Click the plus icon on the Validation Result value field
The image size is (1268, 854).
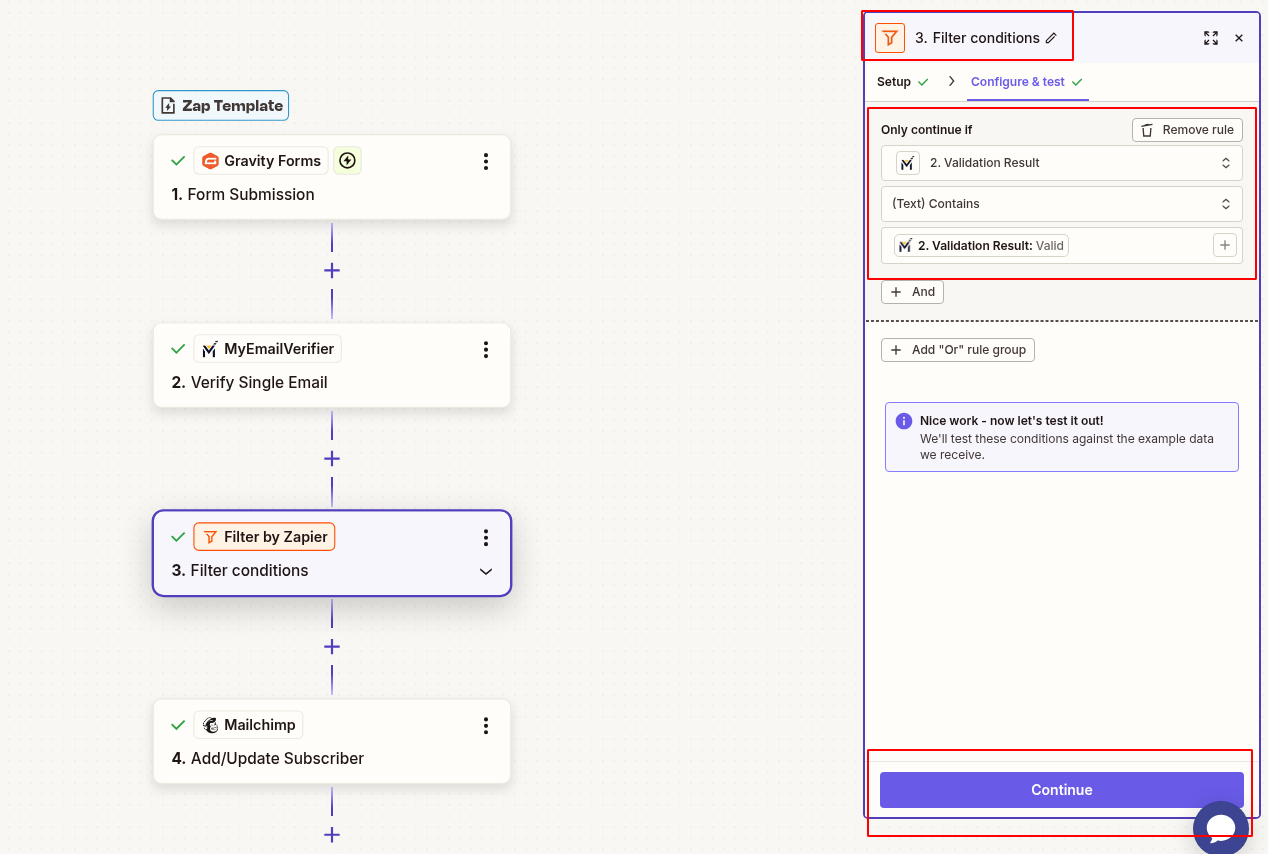[x=1224, y=245]
